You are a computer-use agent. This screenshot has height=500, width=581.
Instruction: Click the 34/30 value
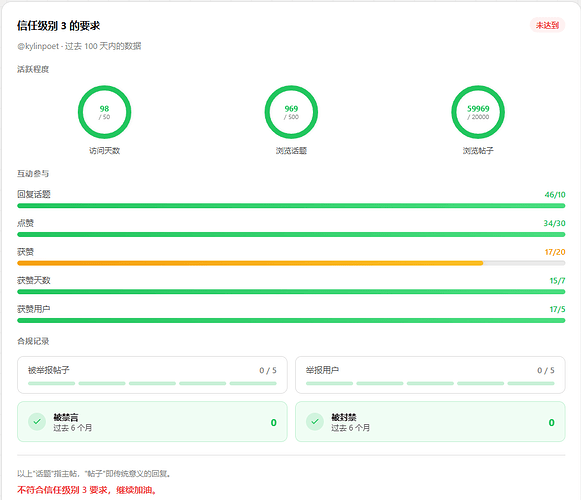(x=554, y=223)
